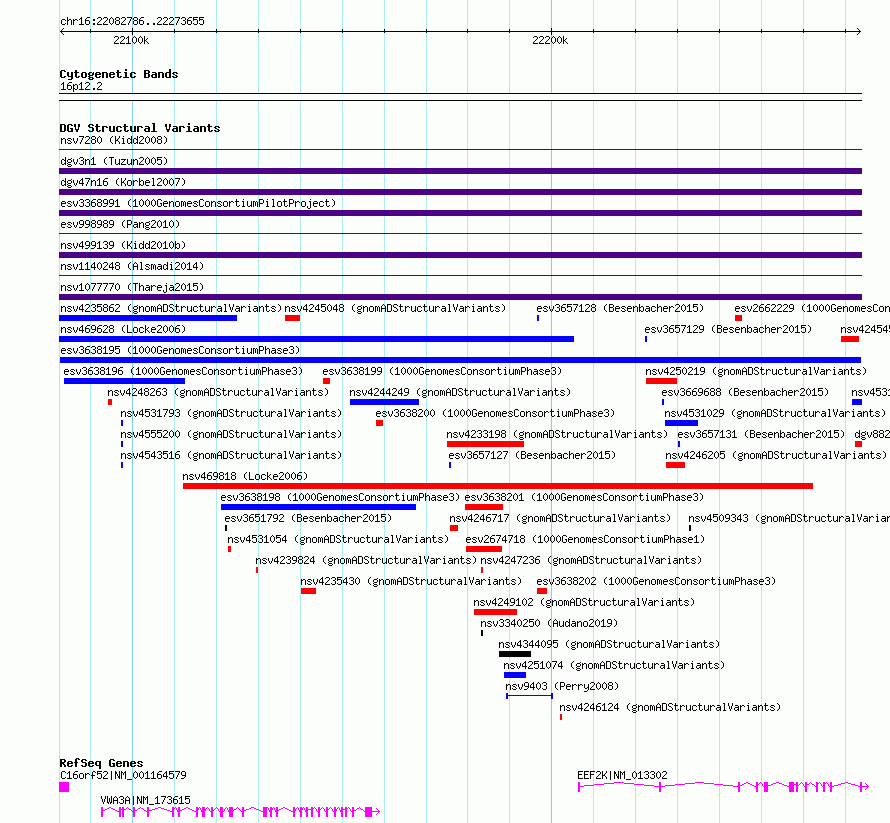This screenshot has width=890, height=823.
Task: Open the nsv4244249 variant label
Action: pos(460,392)
